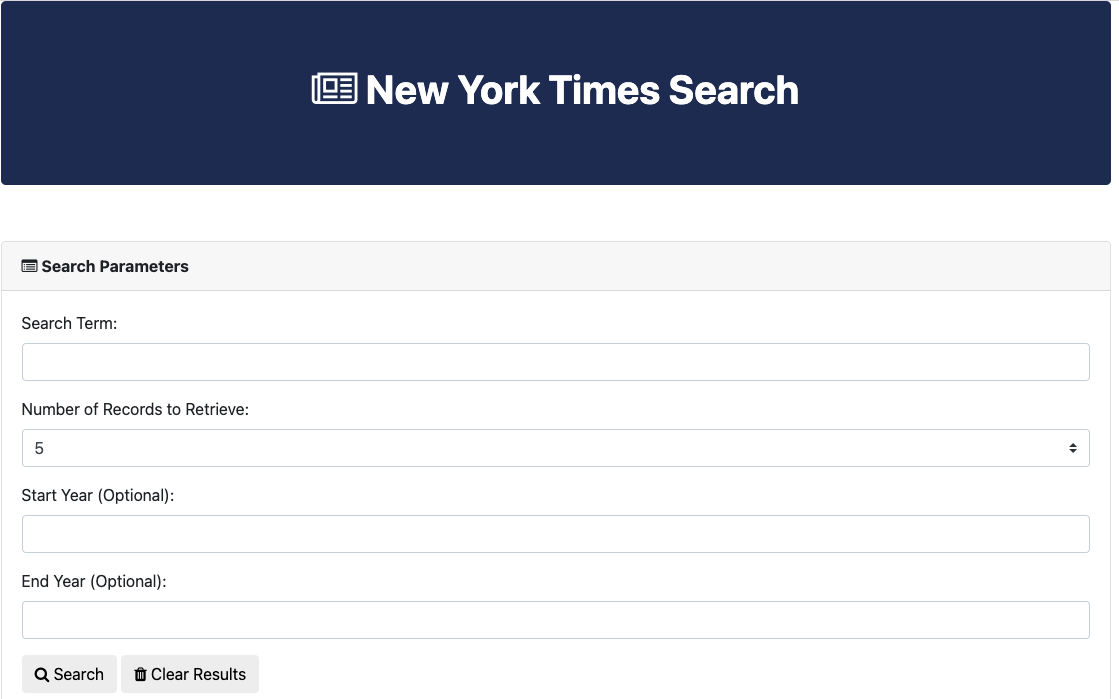Image resolution: width=1119 pixels, height=699 pixels.
Task: Click the trash icon on Clear Results
Action: [x=140, y=675]
